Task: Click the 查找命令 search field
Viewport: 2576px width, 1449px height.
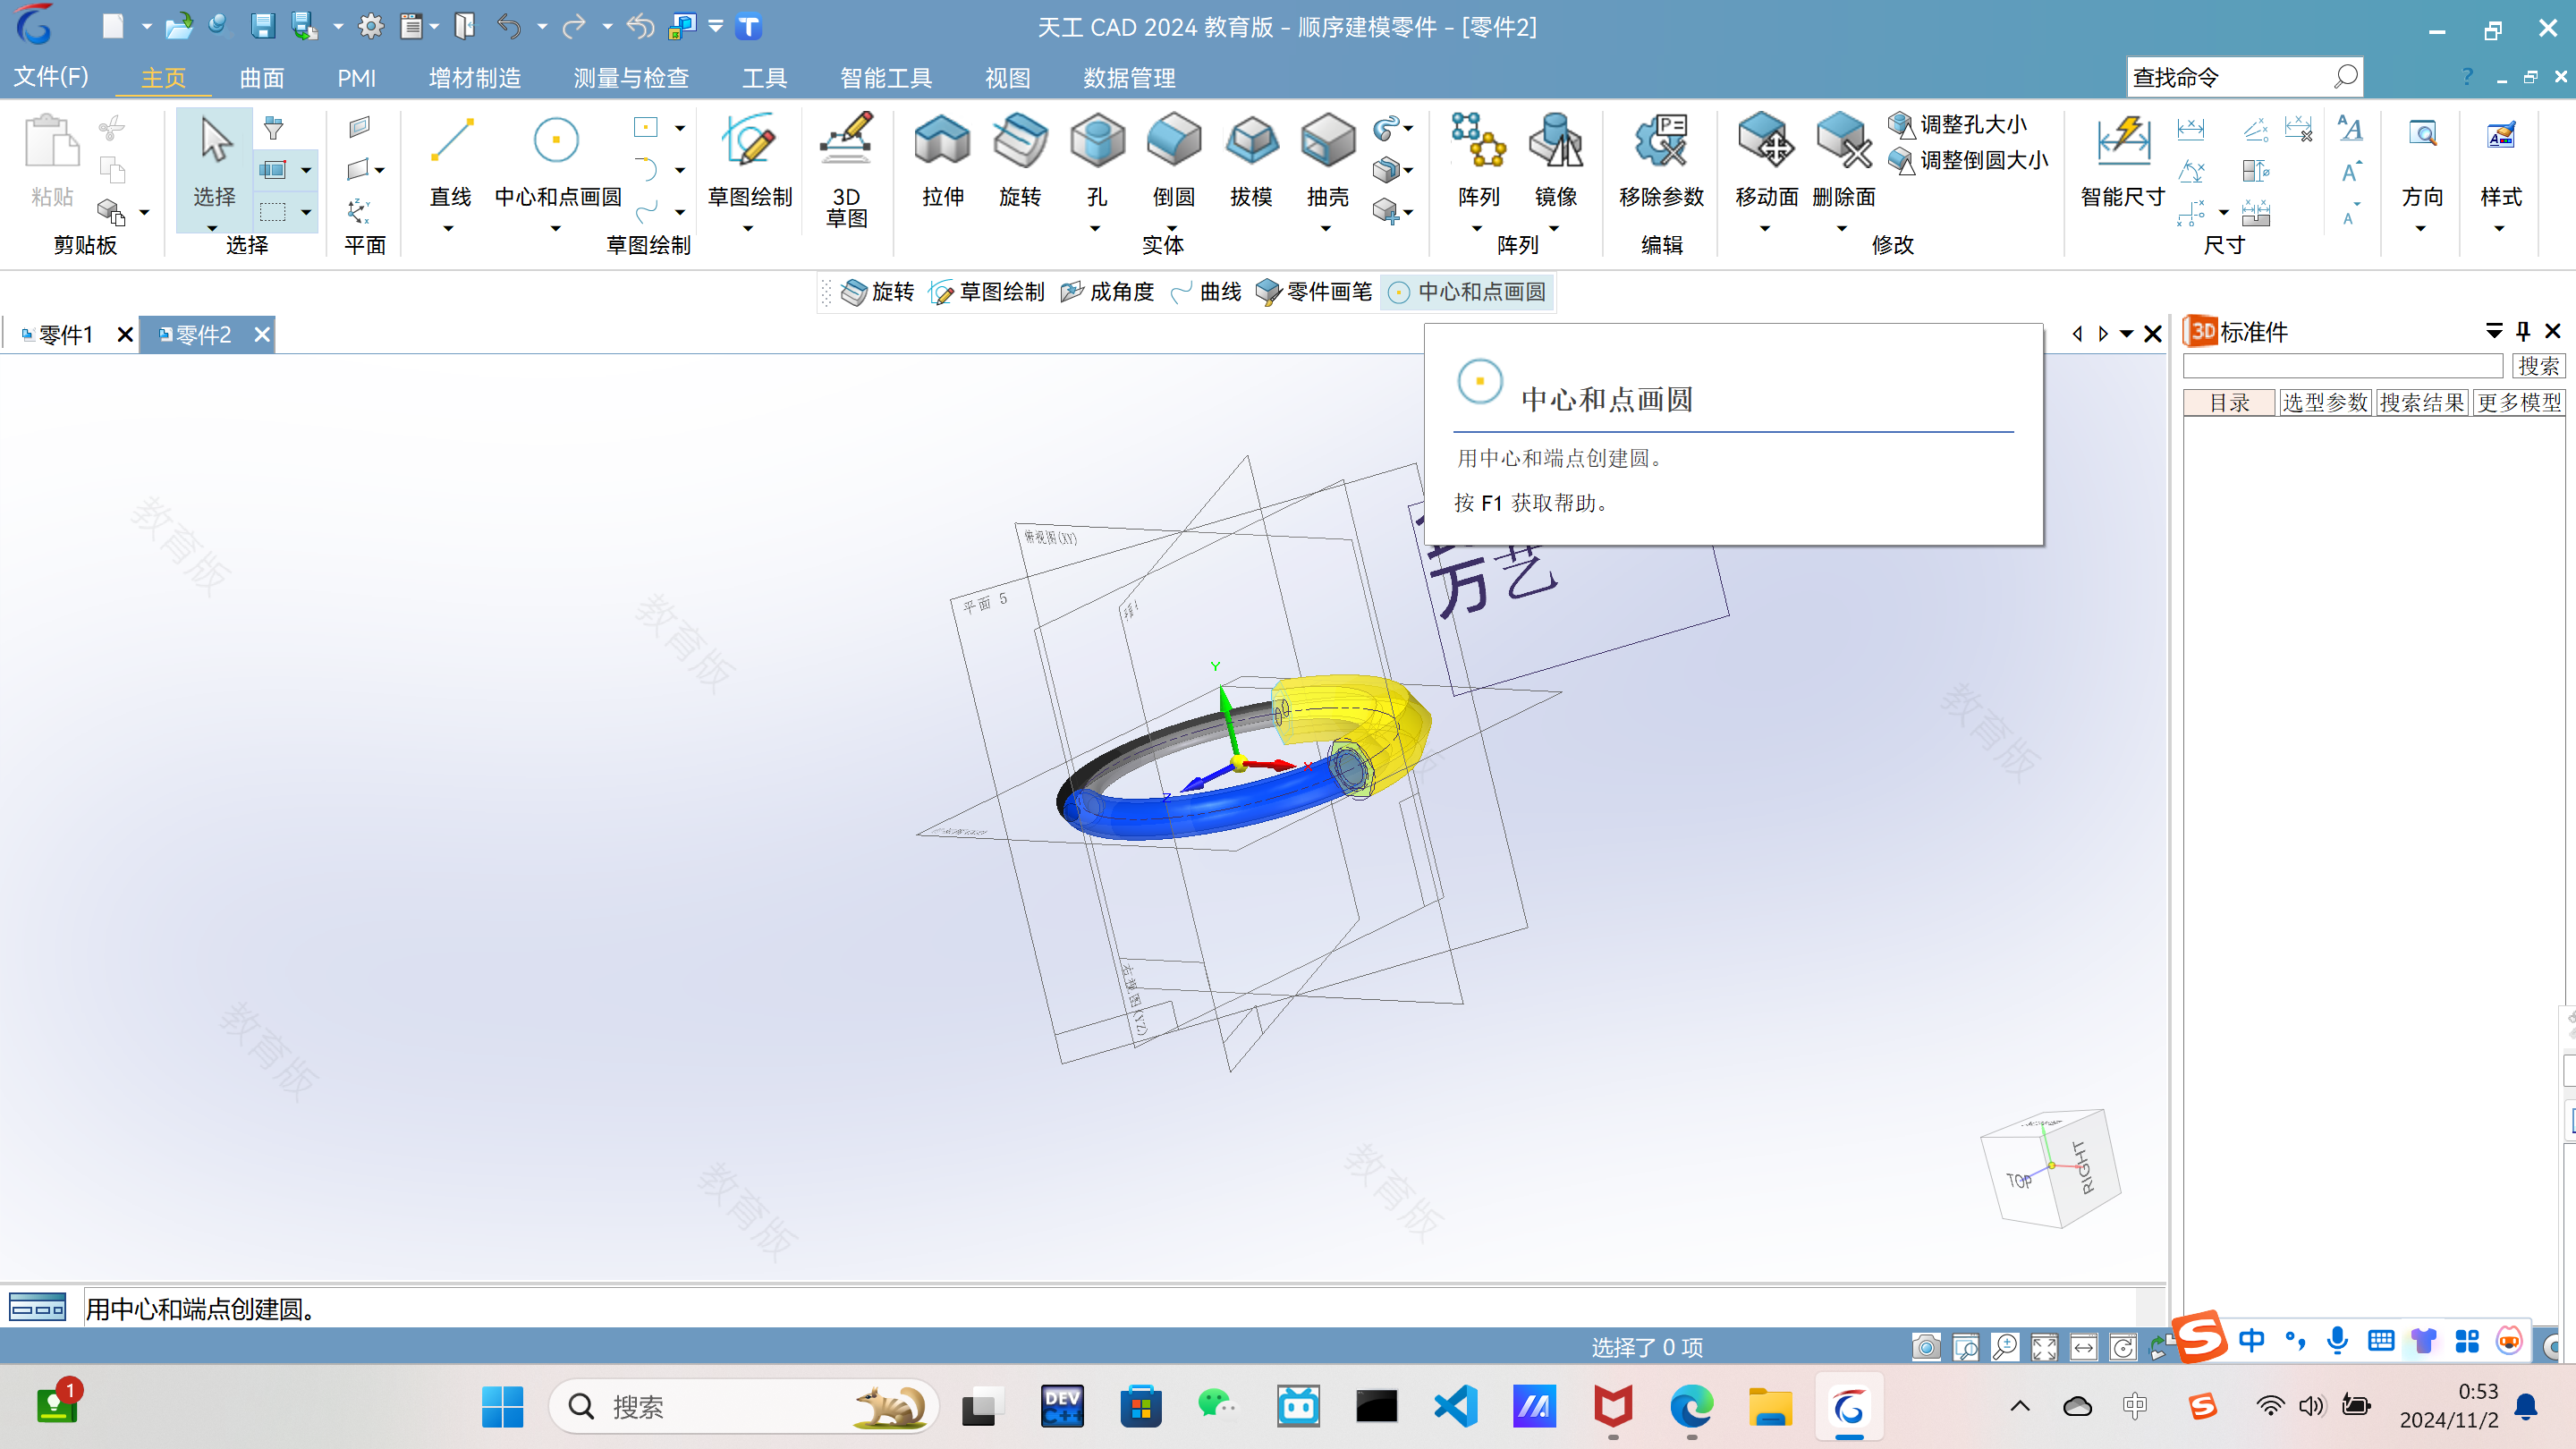Action: pos(2244,77)
